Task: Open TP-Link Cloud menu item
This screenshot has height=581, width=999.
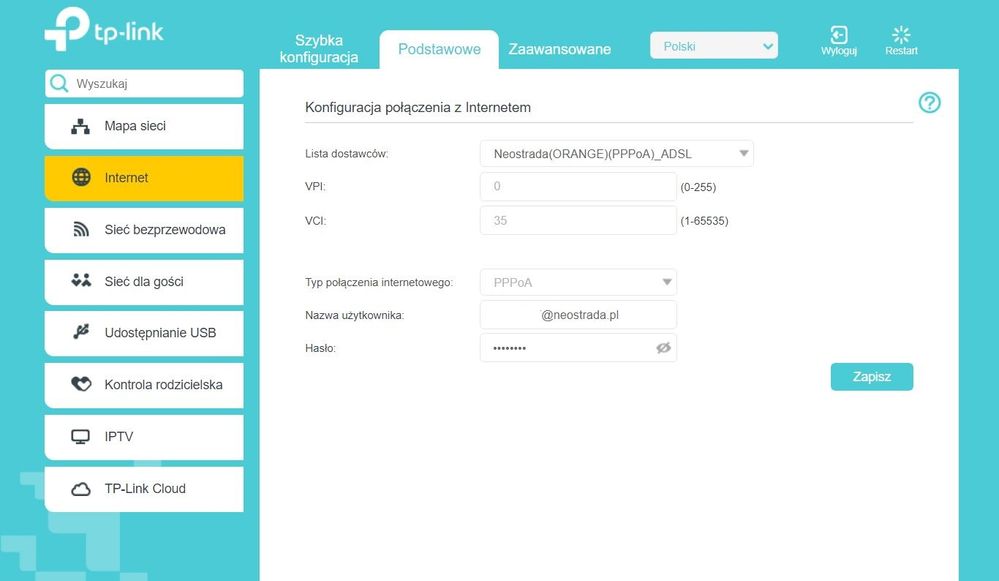Action: click(x=144, y=489)
